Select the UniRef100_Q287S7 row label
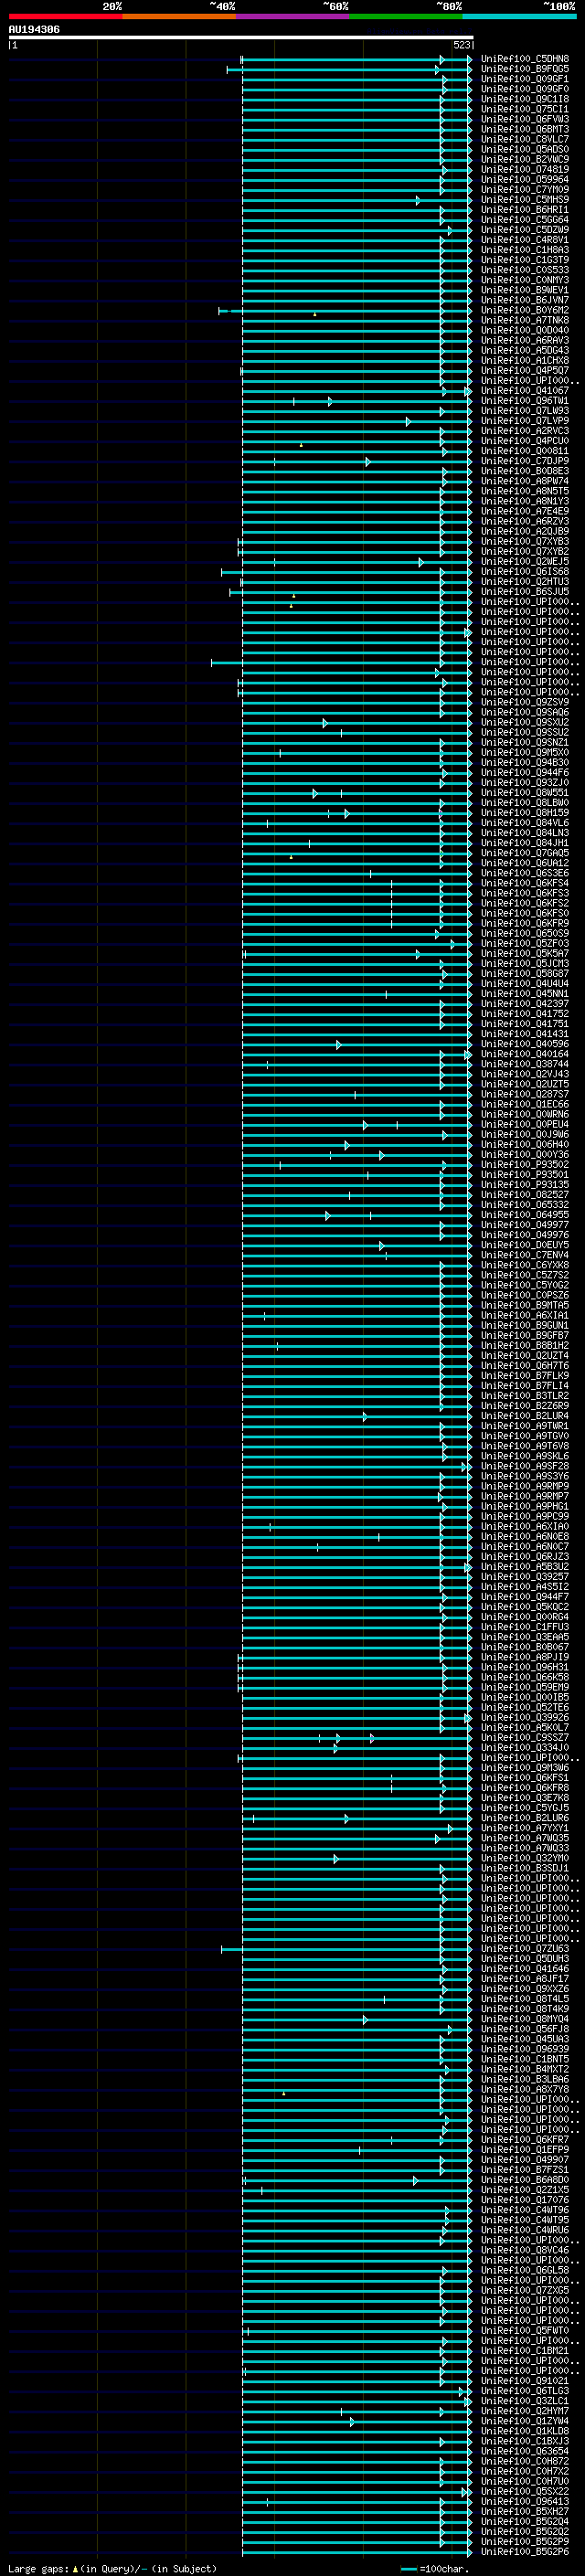Screen dimensions: 585x2576 click(x=524, y=1095)
